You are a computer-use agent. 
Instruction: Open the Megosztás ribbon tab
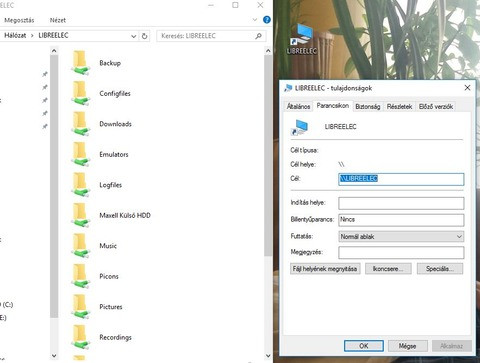[x=19, y=20]
